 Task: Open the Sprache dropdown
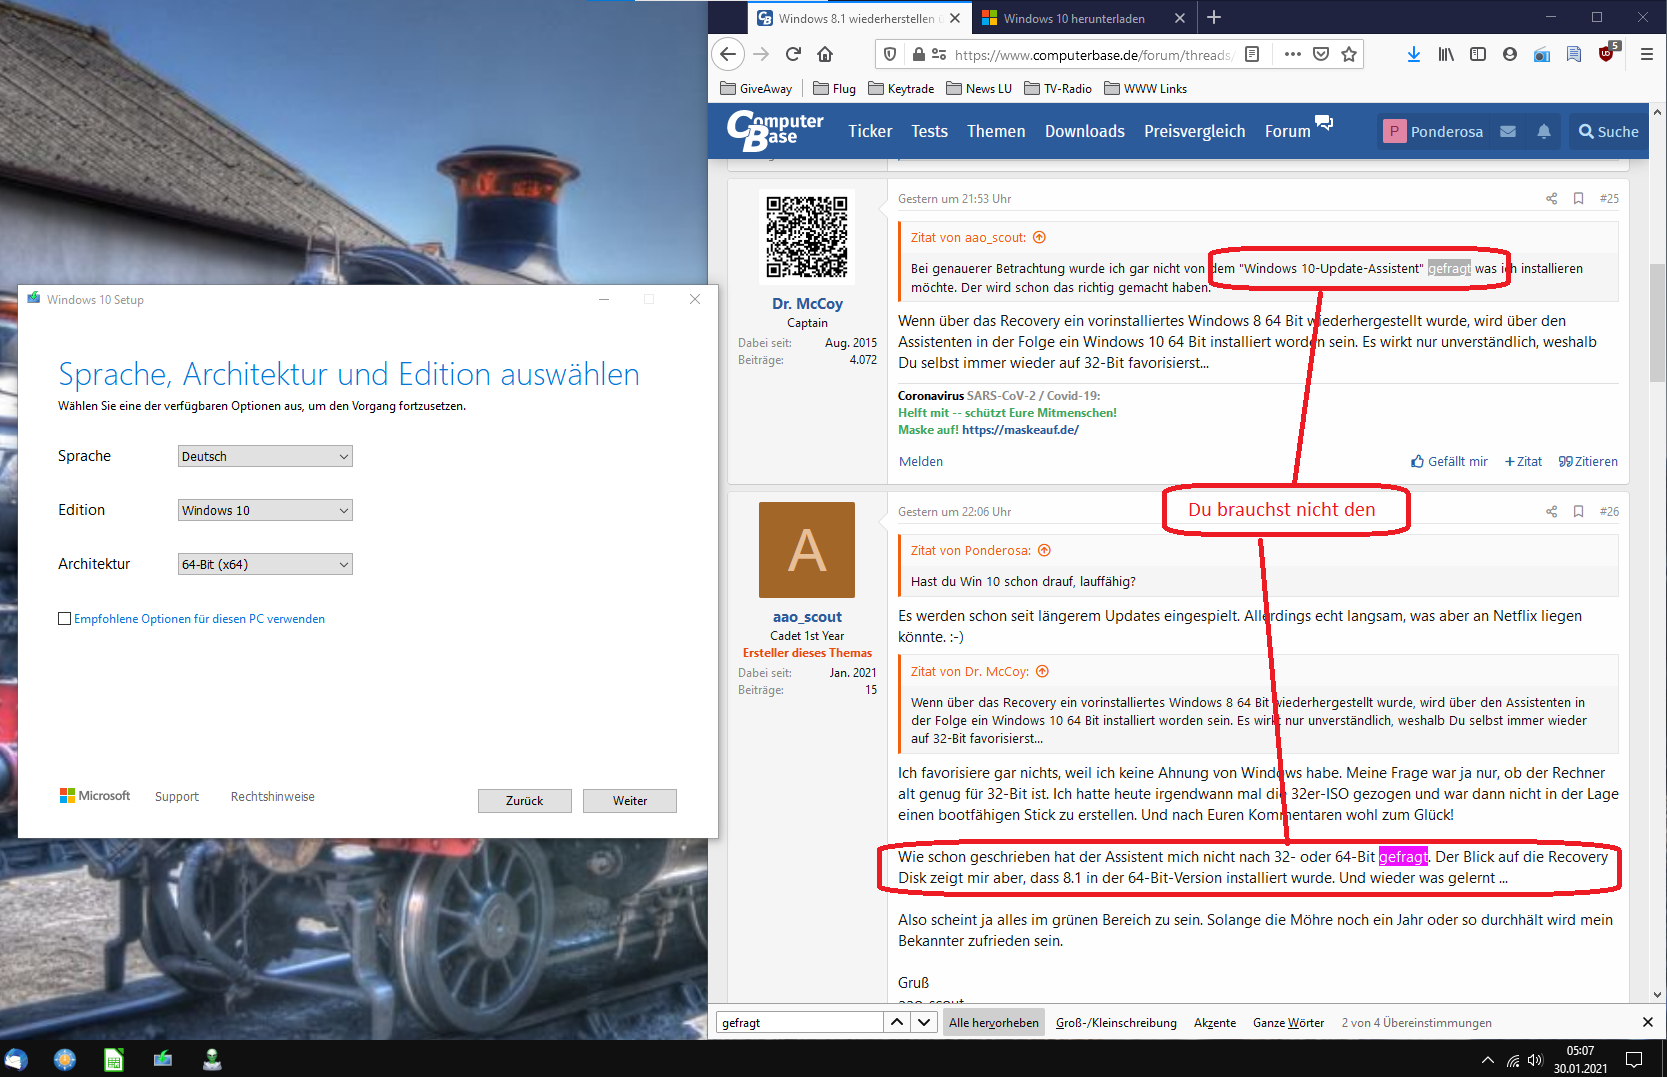[265, 456]
